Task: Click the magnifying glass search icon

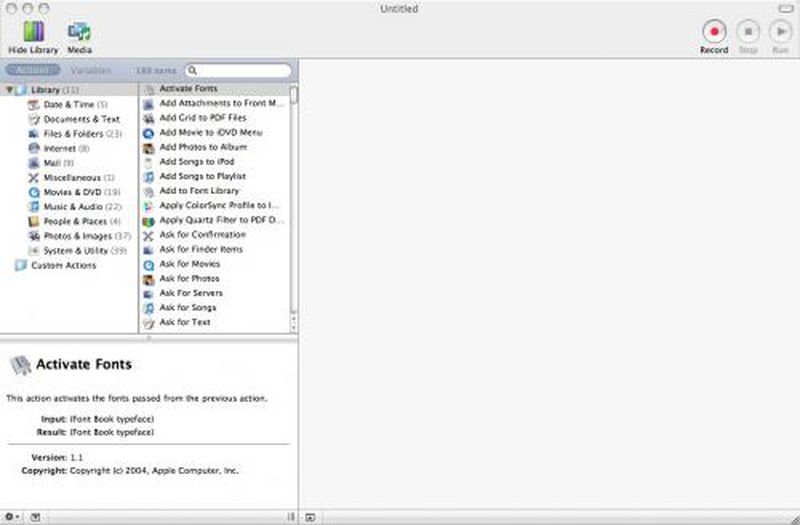Action: (x=193, y=70)
